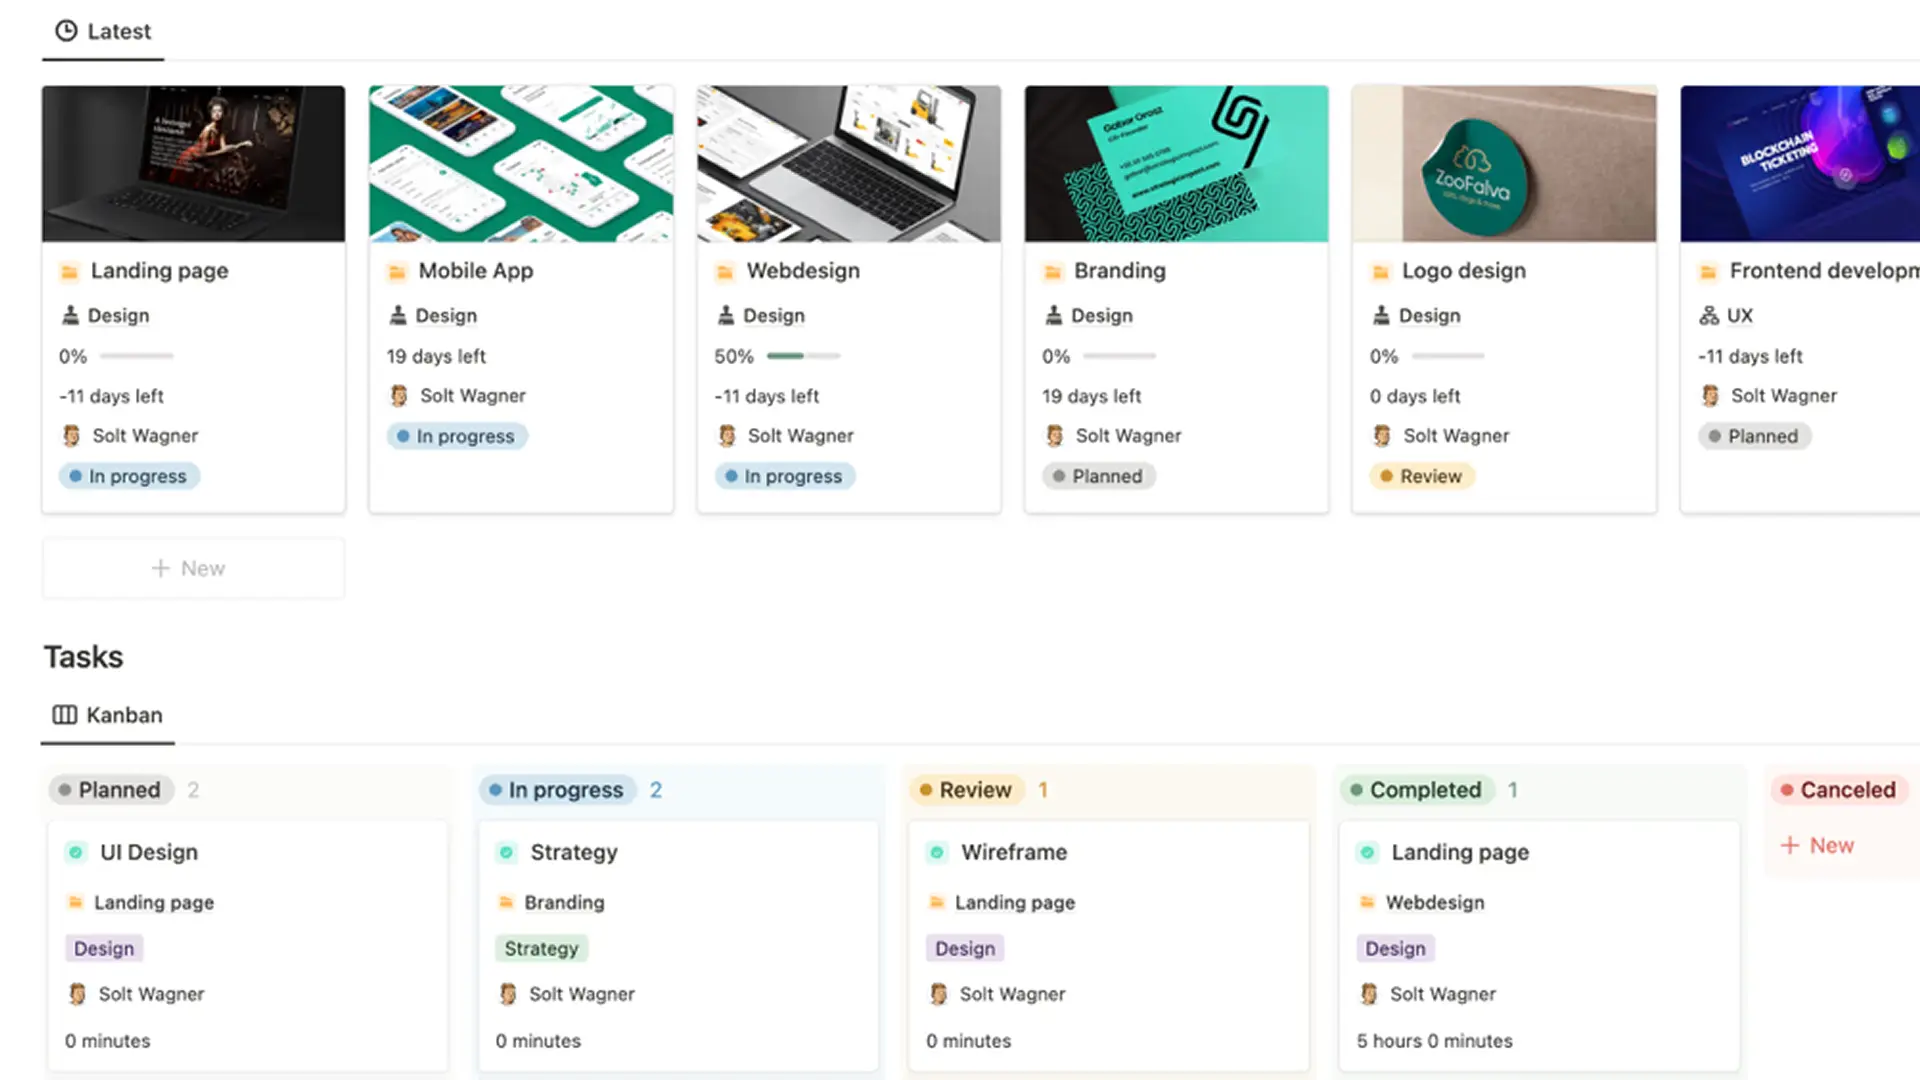Click '19 days left' on Mobile App card
1920x1080 pixels.
tap(436, 356)
